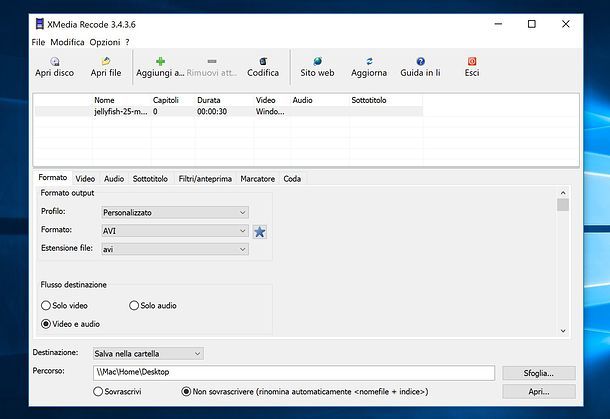Choose the Sovrascrivi option

point(98,391)
